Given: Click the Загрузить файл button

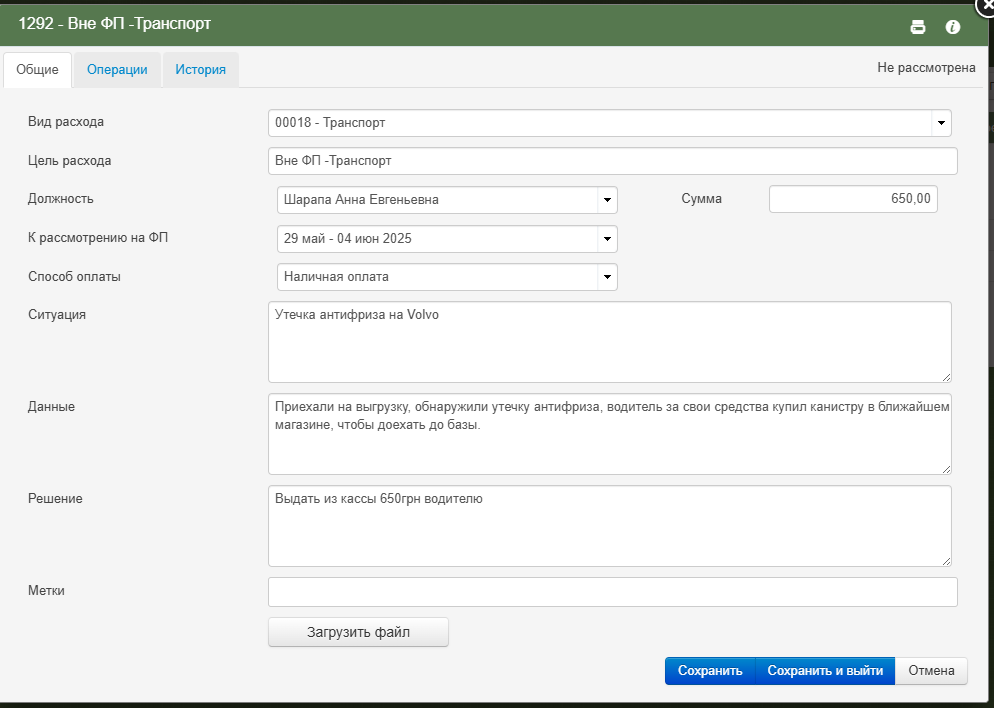Looking at the screenshot, I should (358, 632).
